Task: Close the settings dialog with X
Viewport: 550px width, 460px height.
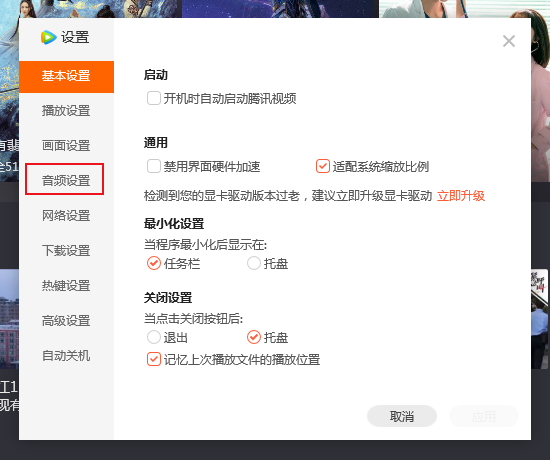Action: (x=509, y=41)
